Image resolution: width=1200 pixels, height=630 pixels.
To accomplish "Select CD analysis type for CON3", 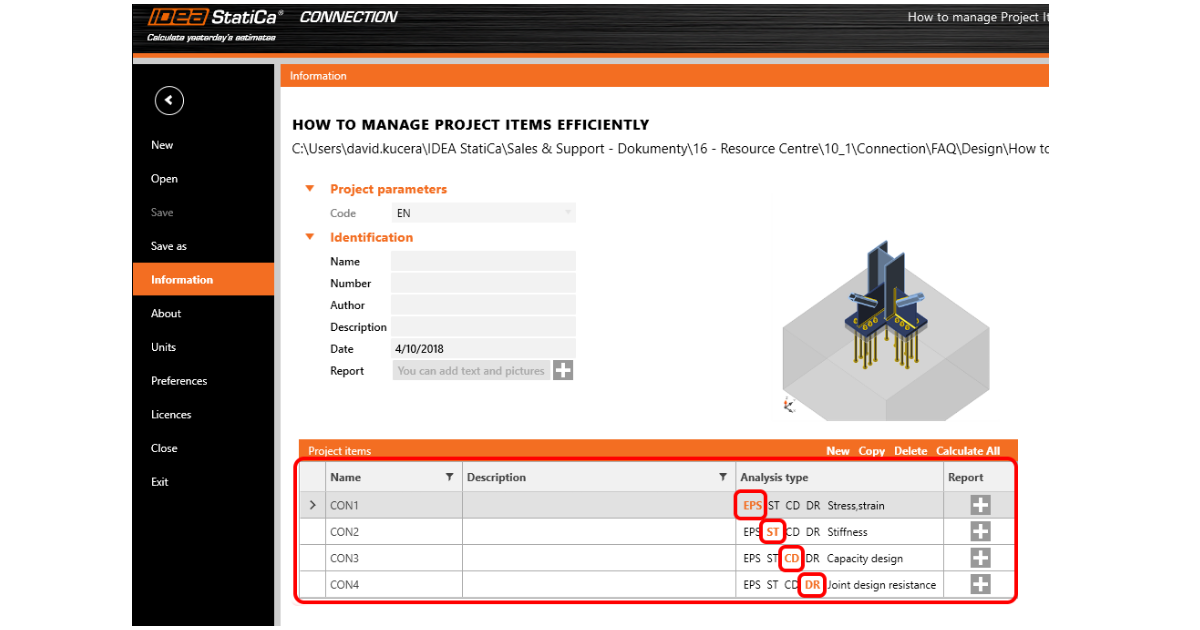I will click(x=792, y=558).
